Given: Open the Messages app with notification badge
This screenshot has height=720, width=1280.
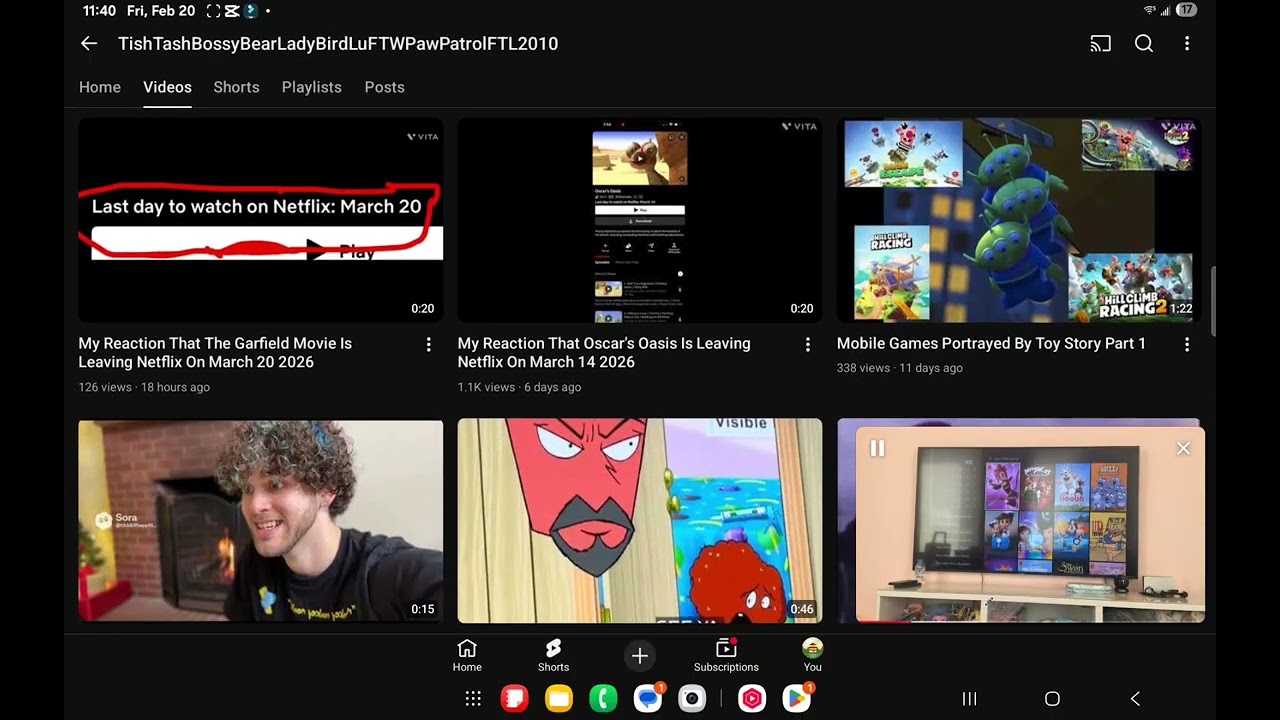Looking at the screenshot, I should pos(648,698).
